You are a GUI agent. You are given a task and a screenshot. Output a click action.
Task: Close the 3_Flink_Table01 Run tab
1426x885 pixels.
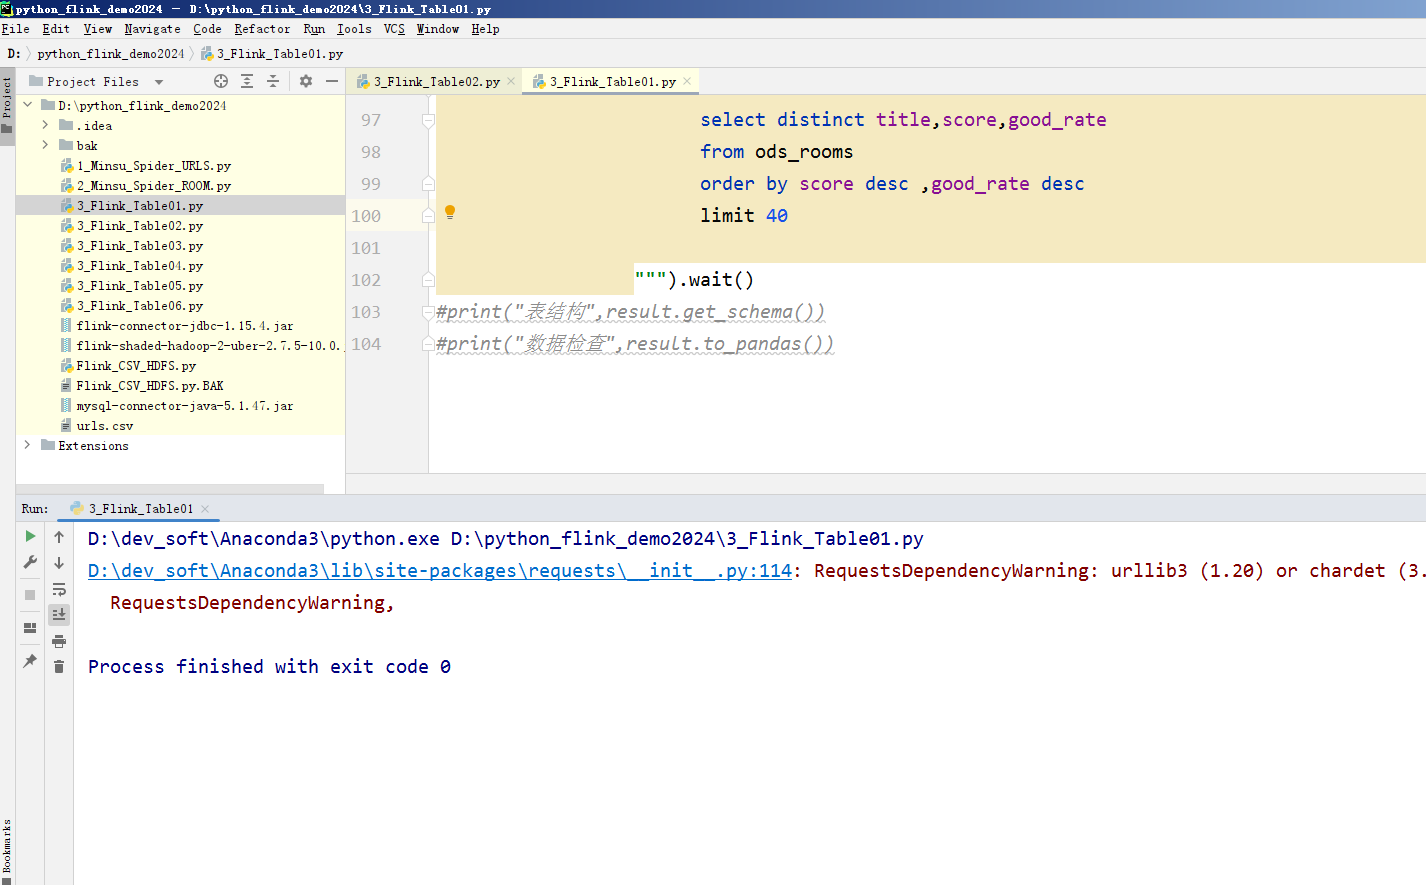tap(205, 509)
